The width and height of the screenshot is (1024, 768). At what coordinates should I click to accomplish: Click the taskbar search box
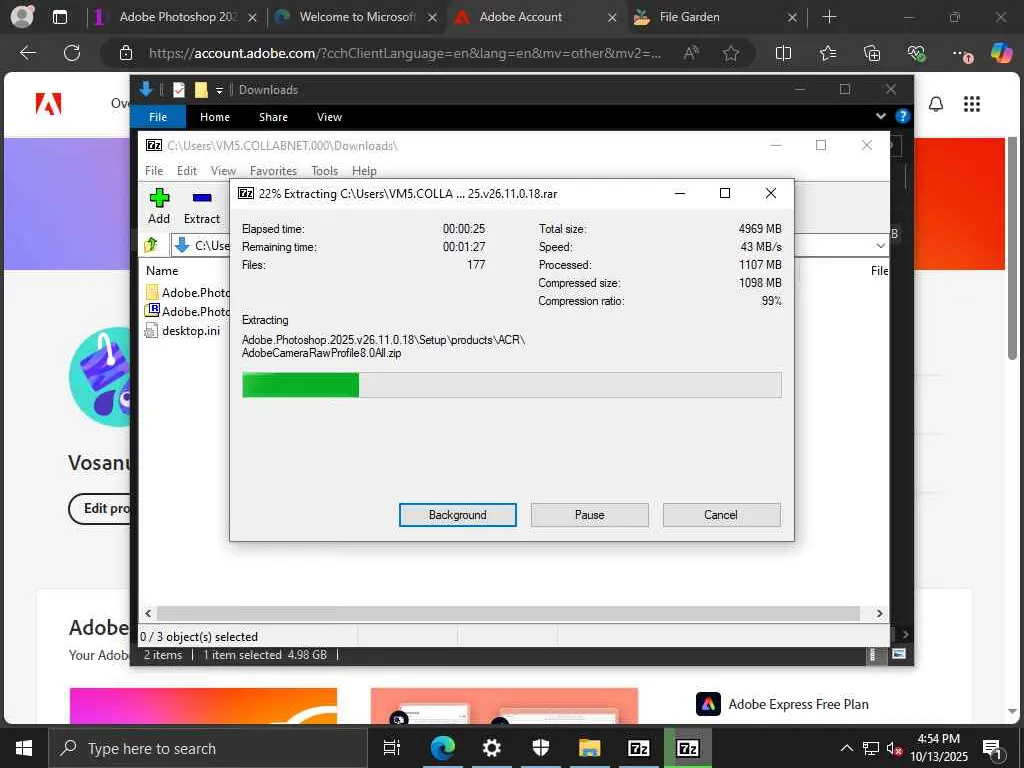(x=208, y=748)
